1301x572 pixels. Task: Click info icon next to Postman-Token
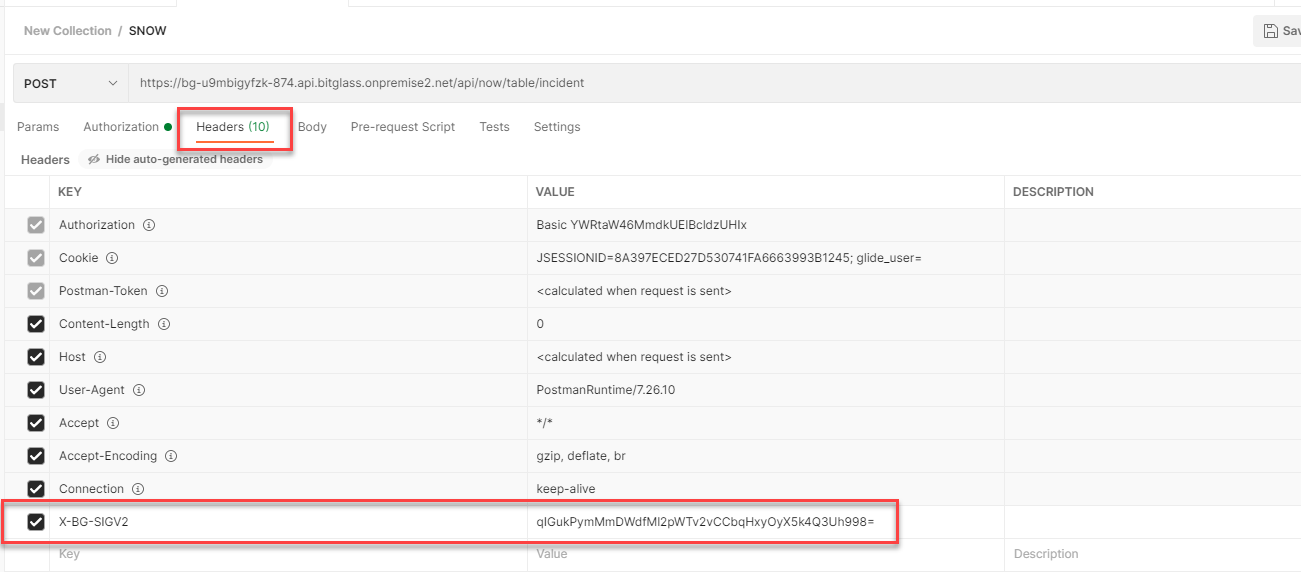[161, 291]
